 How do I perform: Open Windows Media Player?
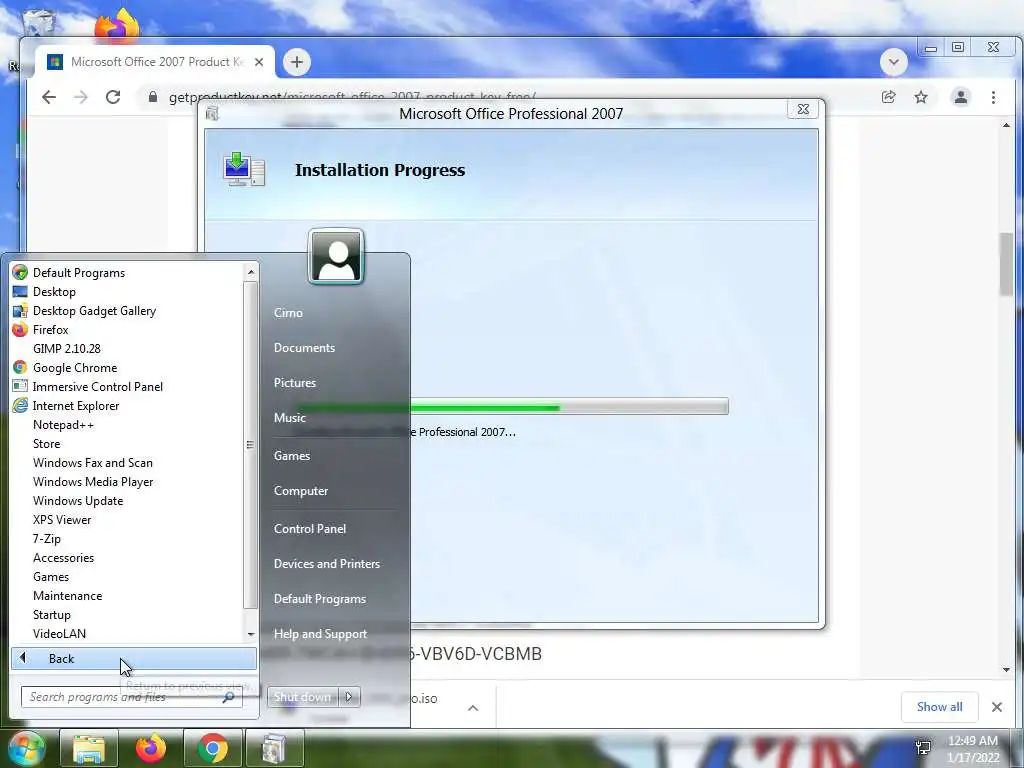[93, 482]
